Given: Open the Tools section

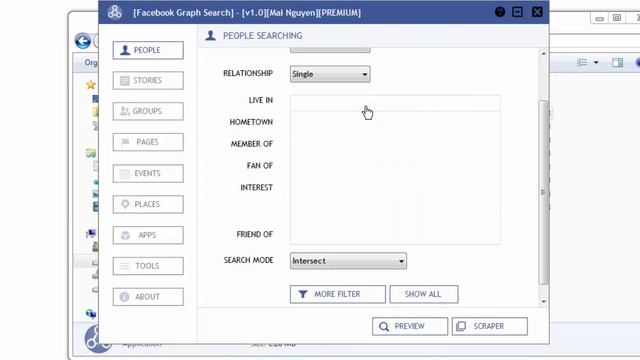Looking at the screenshot, I should point(148,266).
